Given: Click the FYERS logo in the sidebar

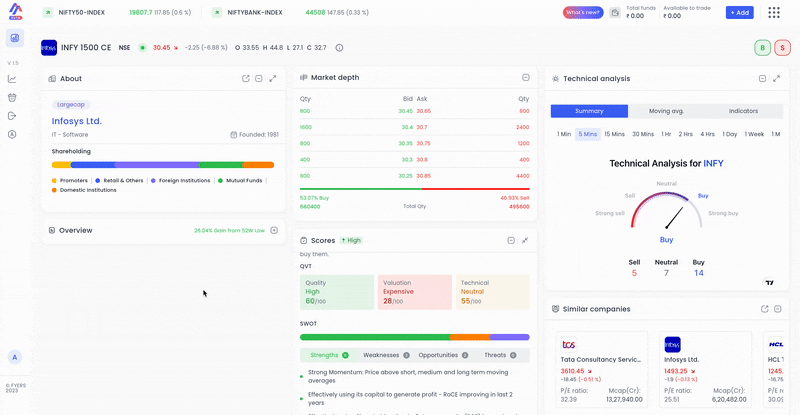Looking at the screenshot, I should [x=15, y=11].
